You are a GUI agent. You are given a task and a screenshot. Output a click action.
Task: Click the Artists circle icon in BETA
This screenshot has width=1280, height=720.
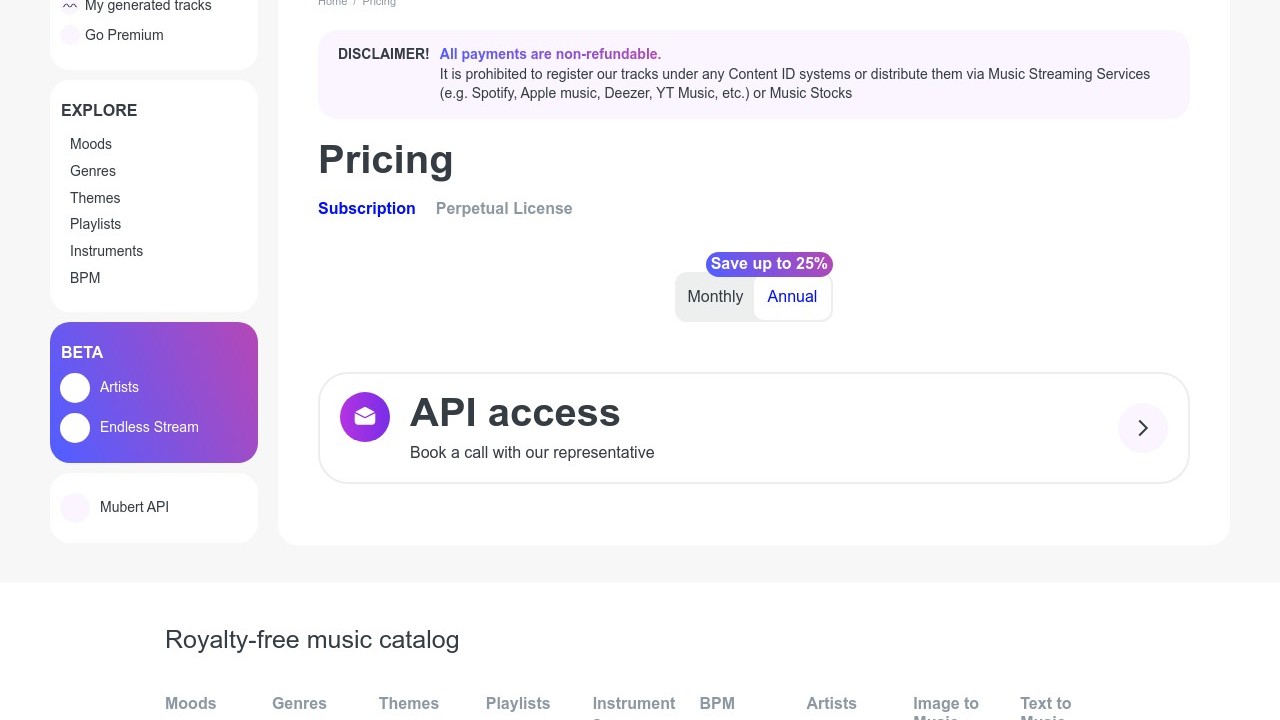tap(75, 388)
